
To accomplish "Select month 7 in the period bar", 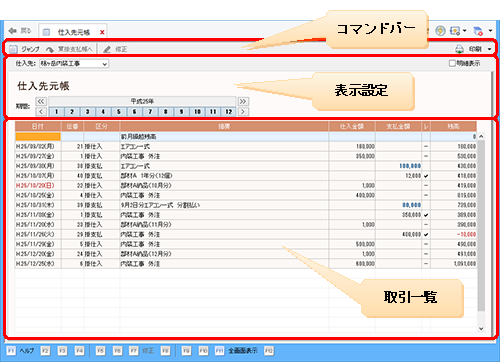I will coord(150,112).
